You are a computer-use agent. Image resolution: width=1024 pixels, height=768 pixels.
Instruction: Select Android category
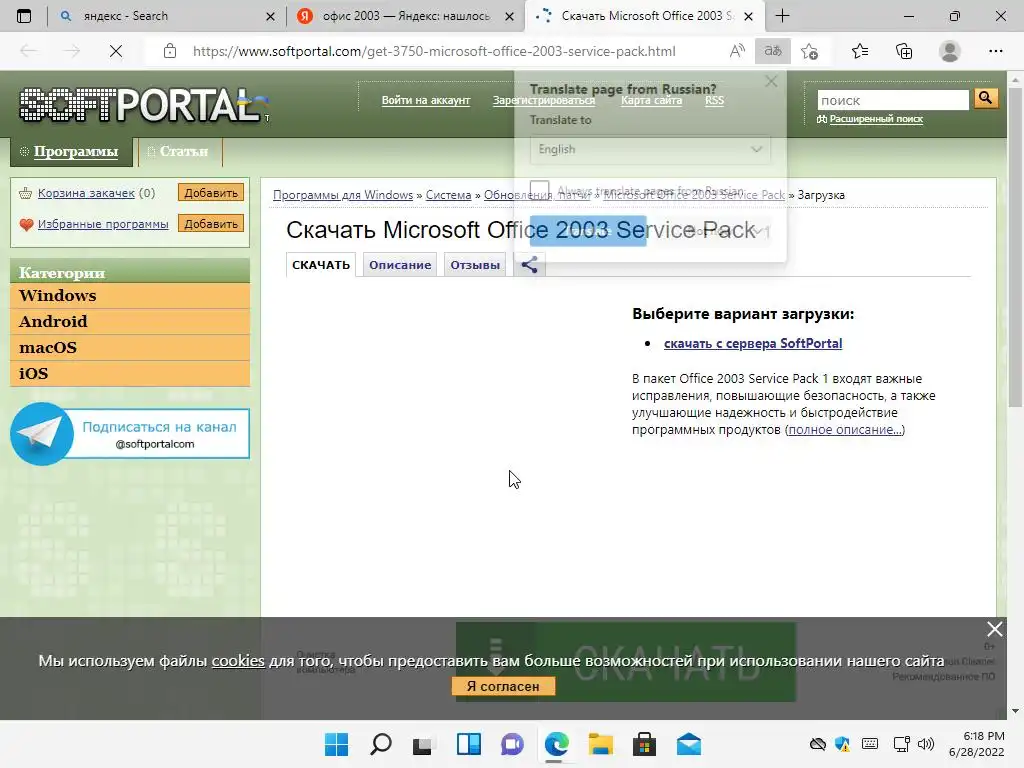click(x=130, y=321)
